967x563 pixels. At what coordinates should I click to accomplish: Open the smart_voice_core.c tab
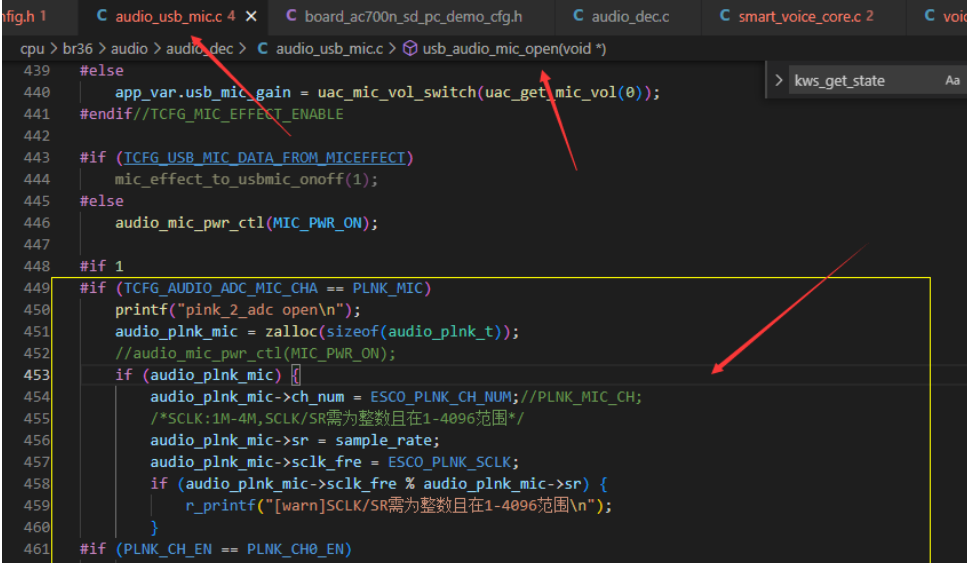click(x=799, y=17)
